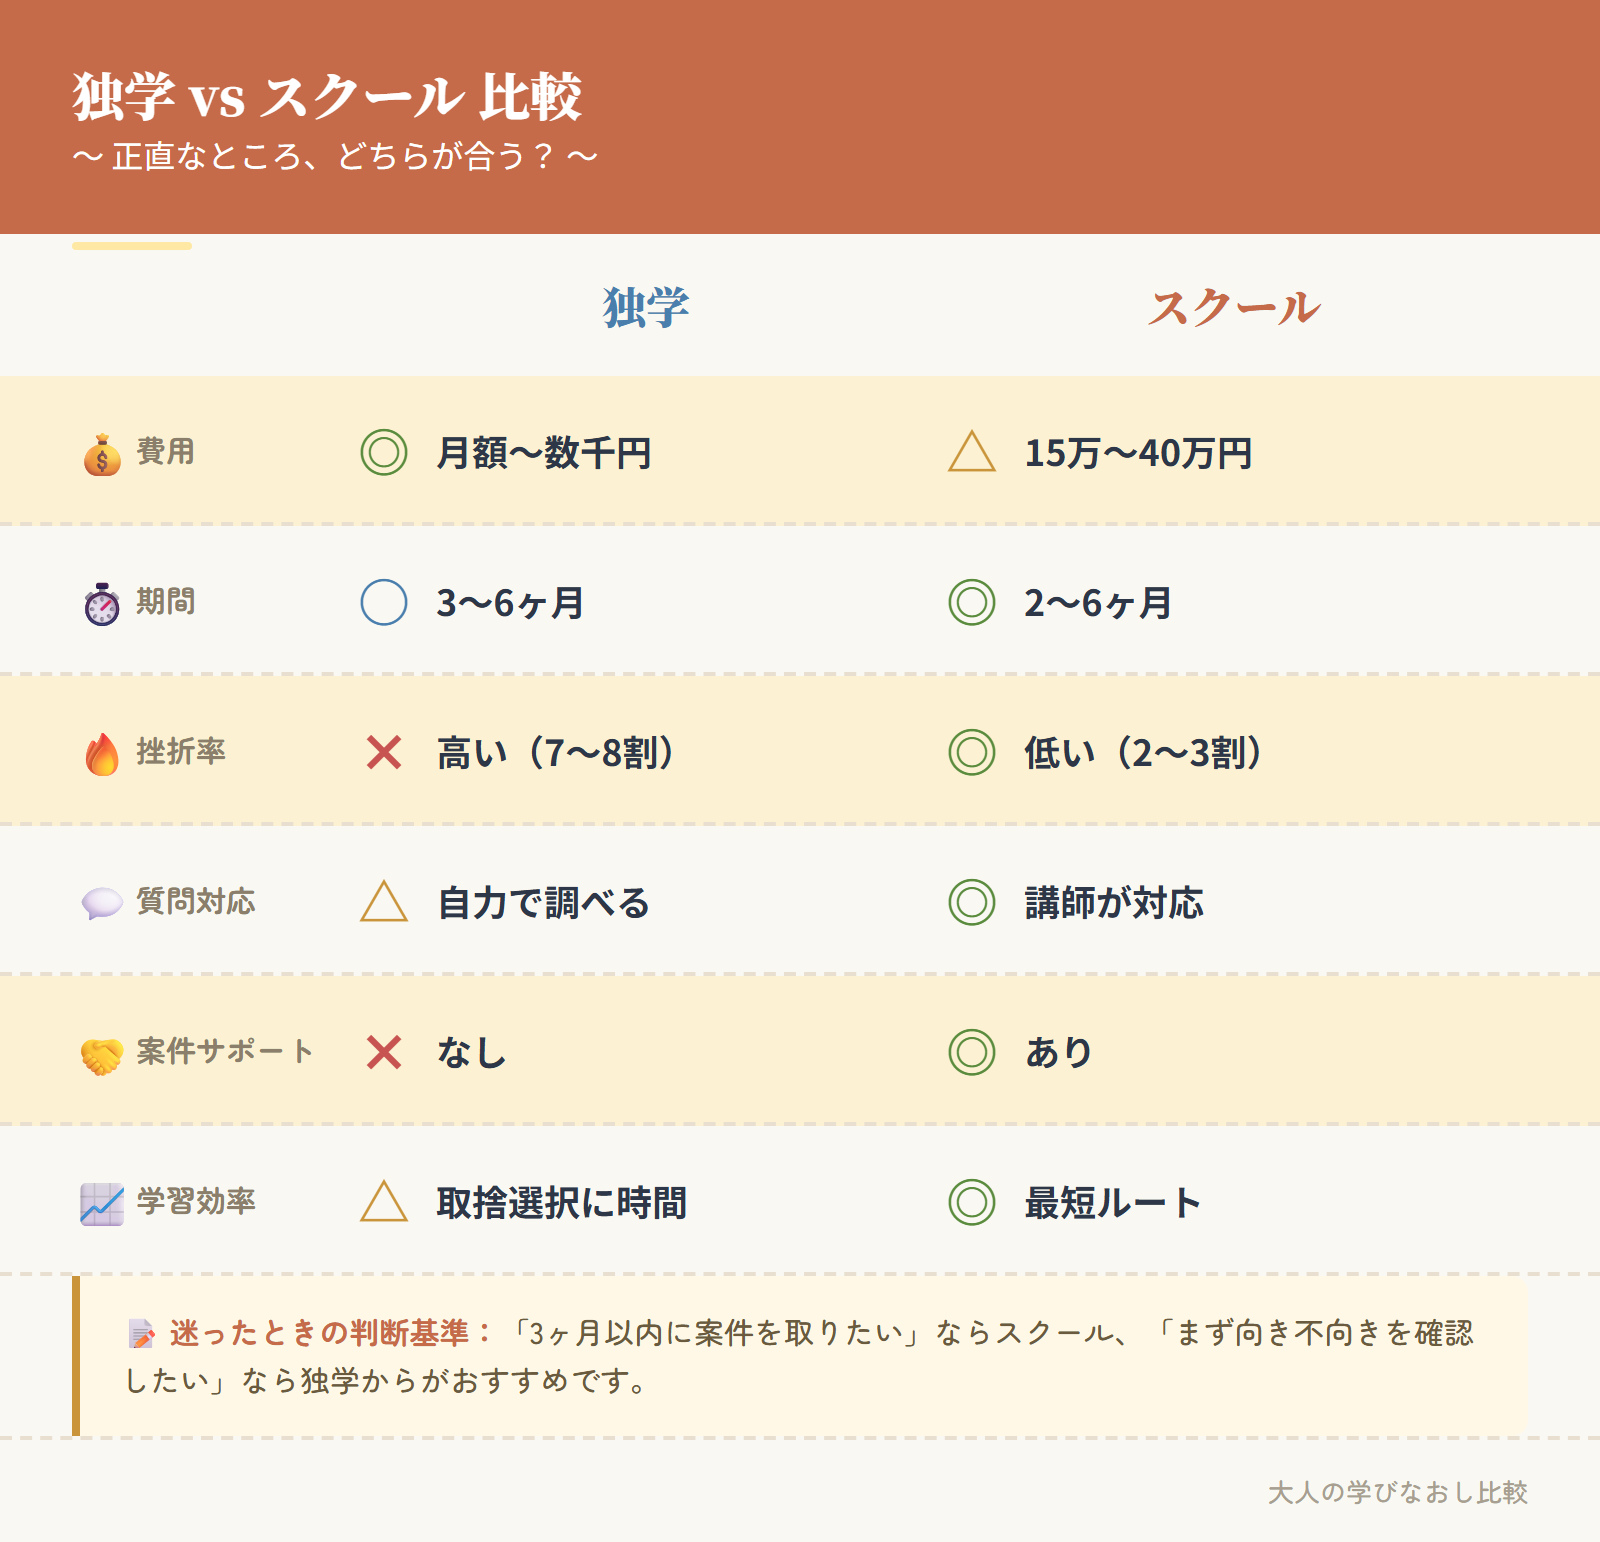Click the handshake icon beside 案件サポート
The width and height of the screenshot is (1600, 1542).
point(102,1055)
